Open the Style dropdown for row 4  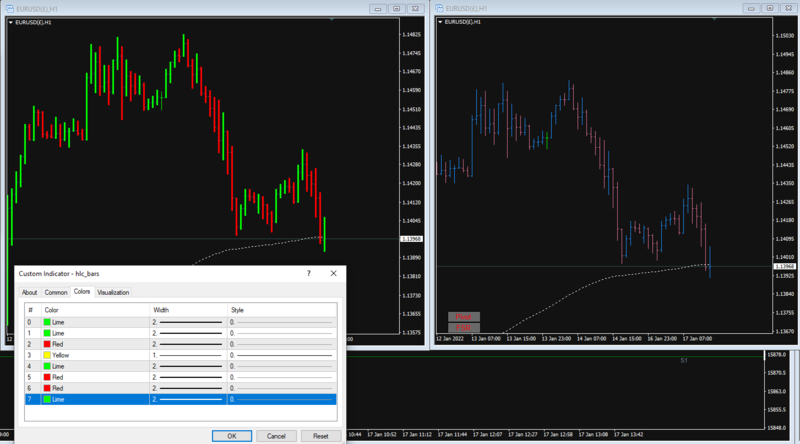point(282,366)
